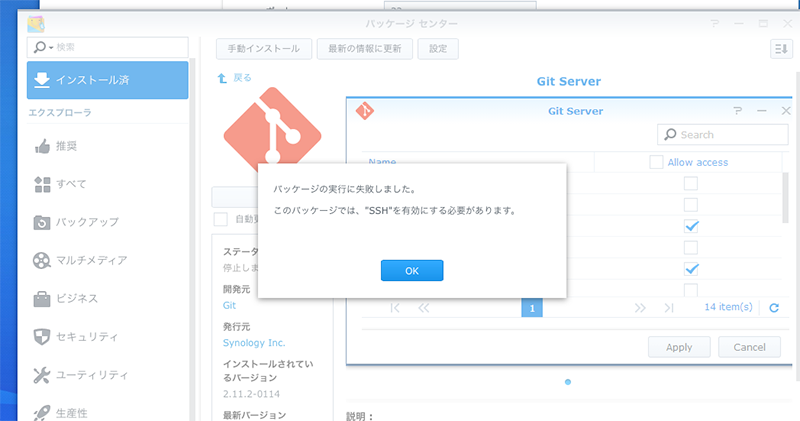Expand the search magnifier dropdown in Package Center

[x=43, y=47]
